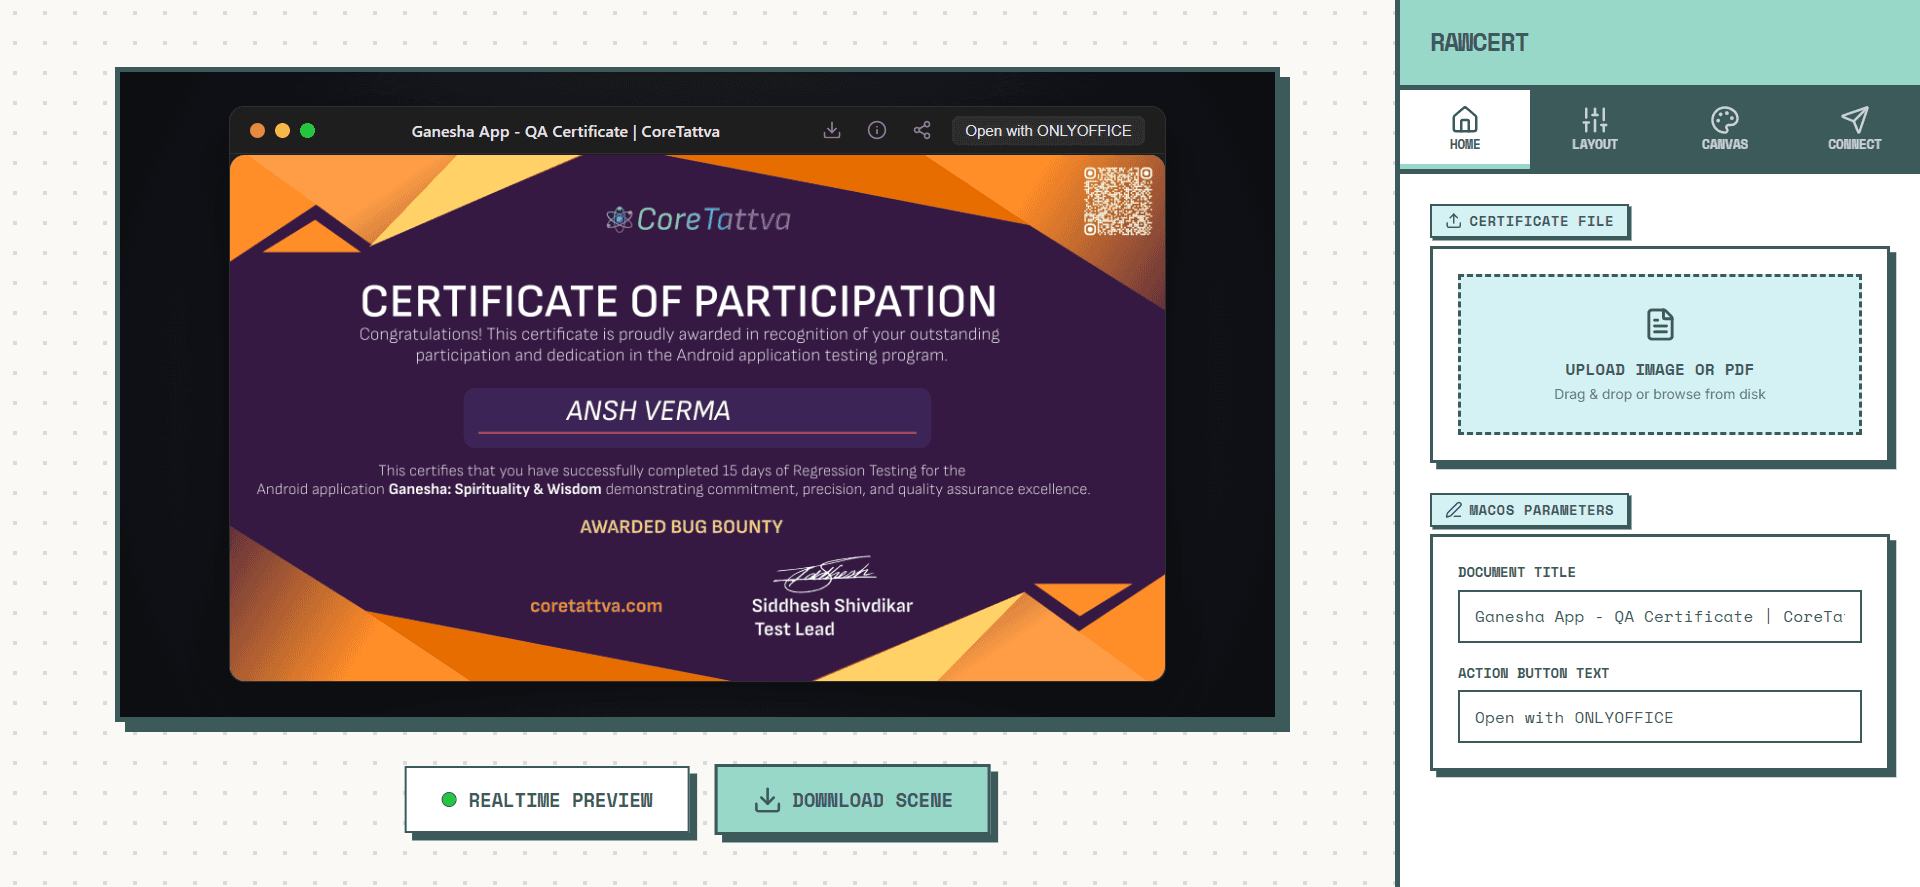The width and height of the screenshot is (1920, 887).
Task: Click the certificate preview thumbnail
Action: point(697,418)
